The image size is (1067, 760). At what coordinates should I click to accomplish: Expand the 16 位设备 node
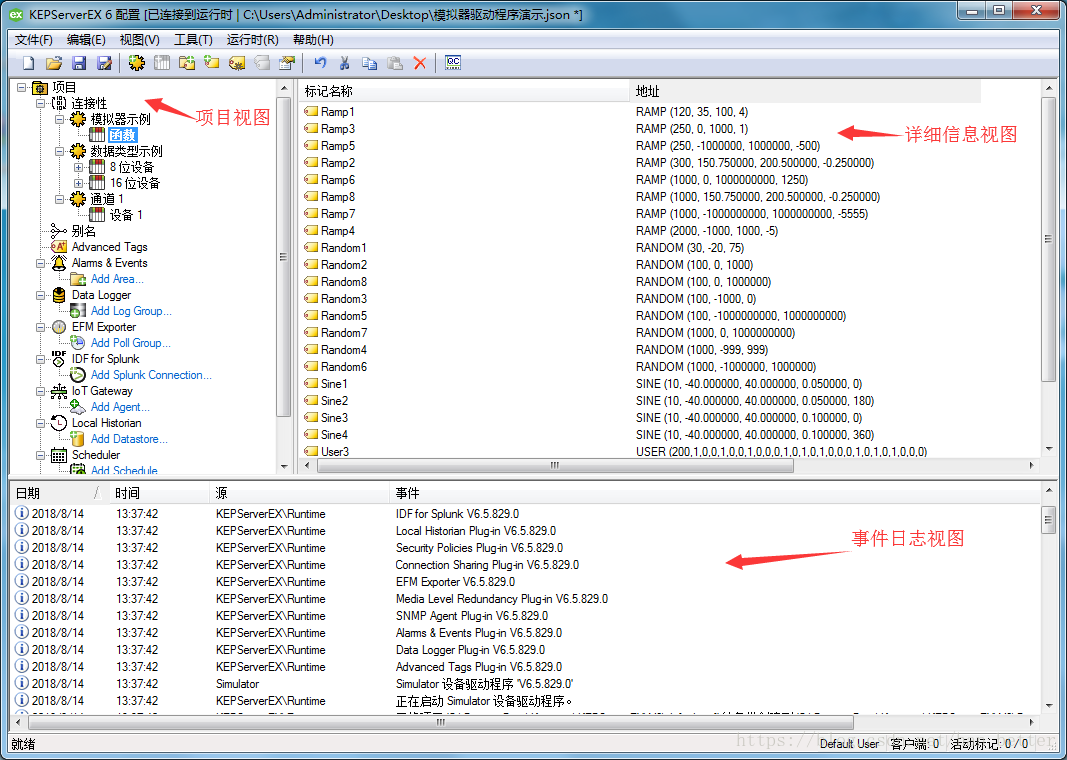tap(79, 183)
